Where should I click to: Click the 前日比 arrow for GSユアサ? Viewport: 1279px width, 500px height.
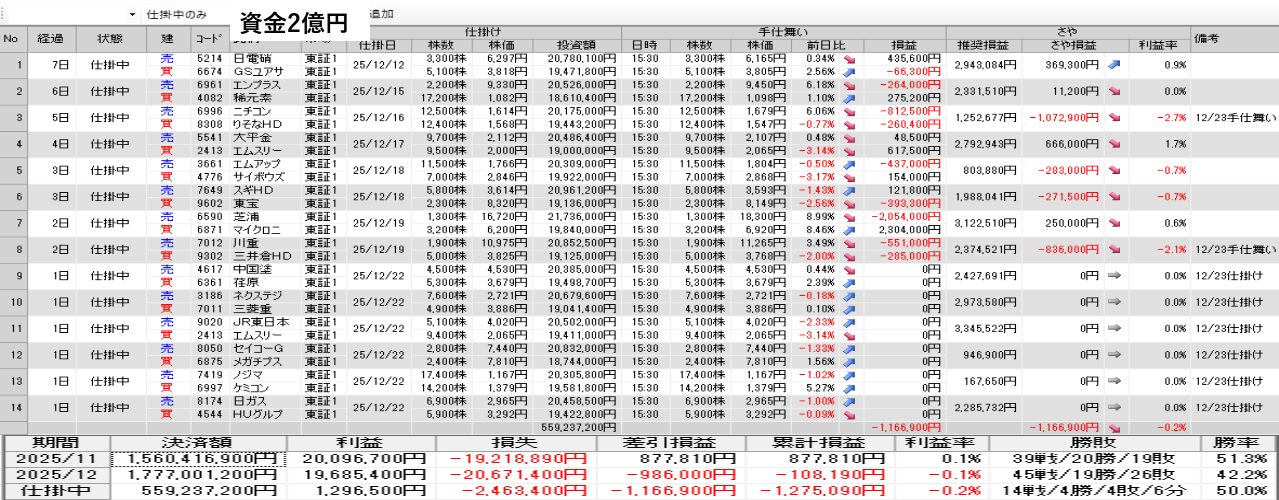pyautogui.click(x=849, y=72)
